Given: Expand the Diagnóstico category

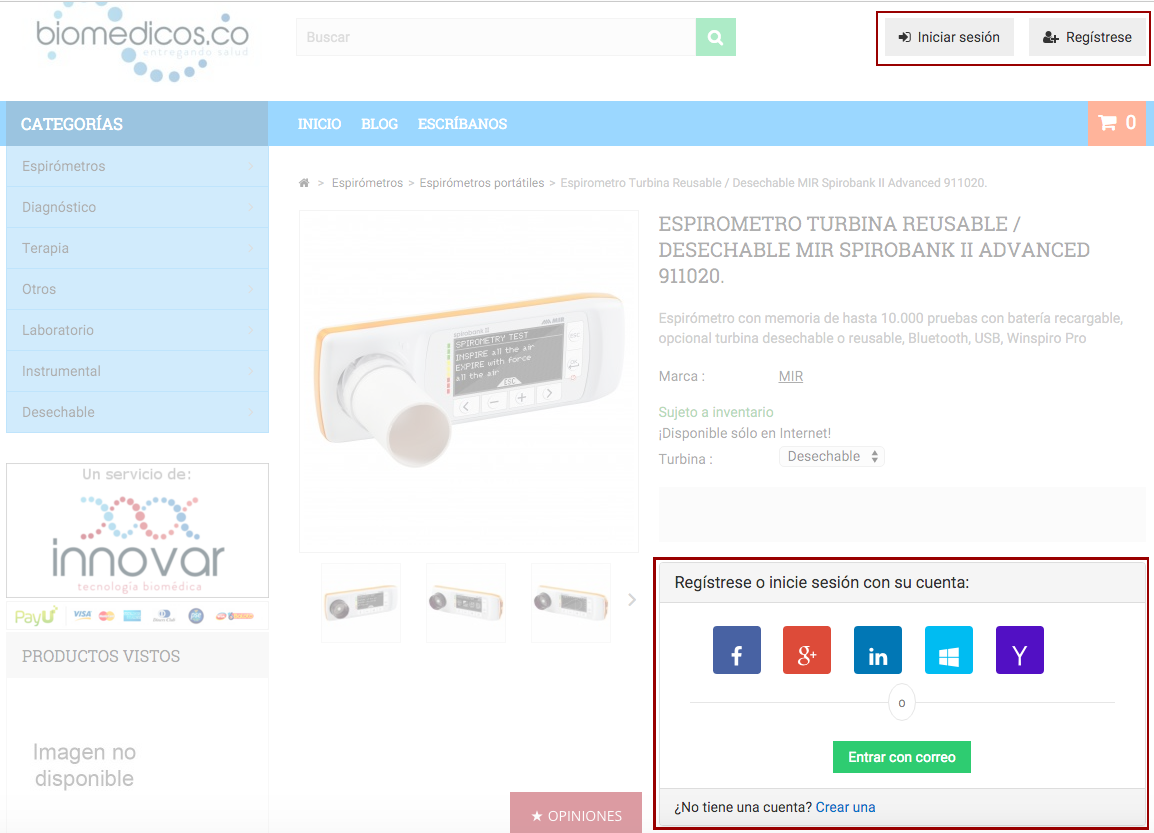Looking at the screenshot, I should [x=138, y=208].
